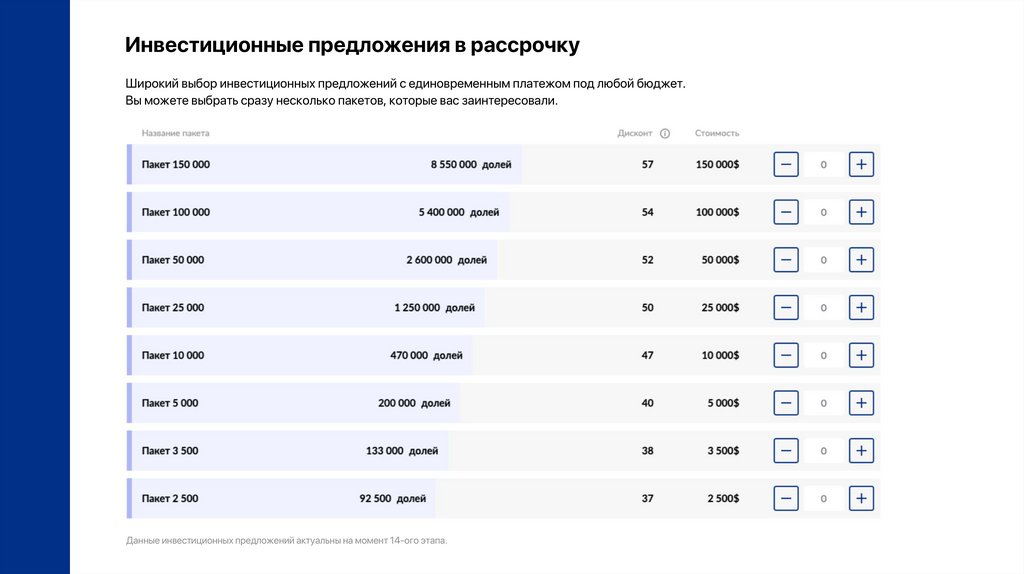Increase quantity for Пакет 150 000
This screenshot has height=574, width=1024.
coord(861,164)
